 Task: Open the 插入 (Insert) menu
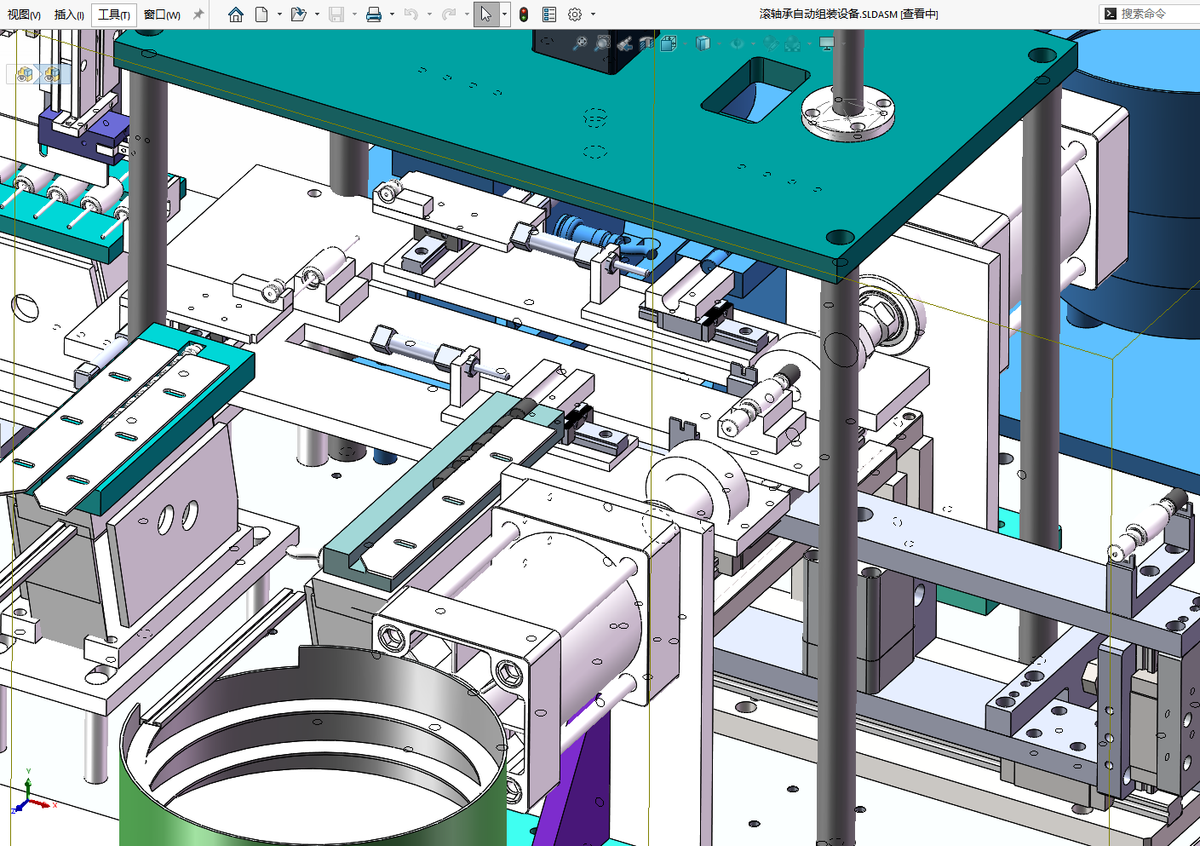coord(69,15)
